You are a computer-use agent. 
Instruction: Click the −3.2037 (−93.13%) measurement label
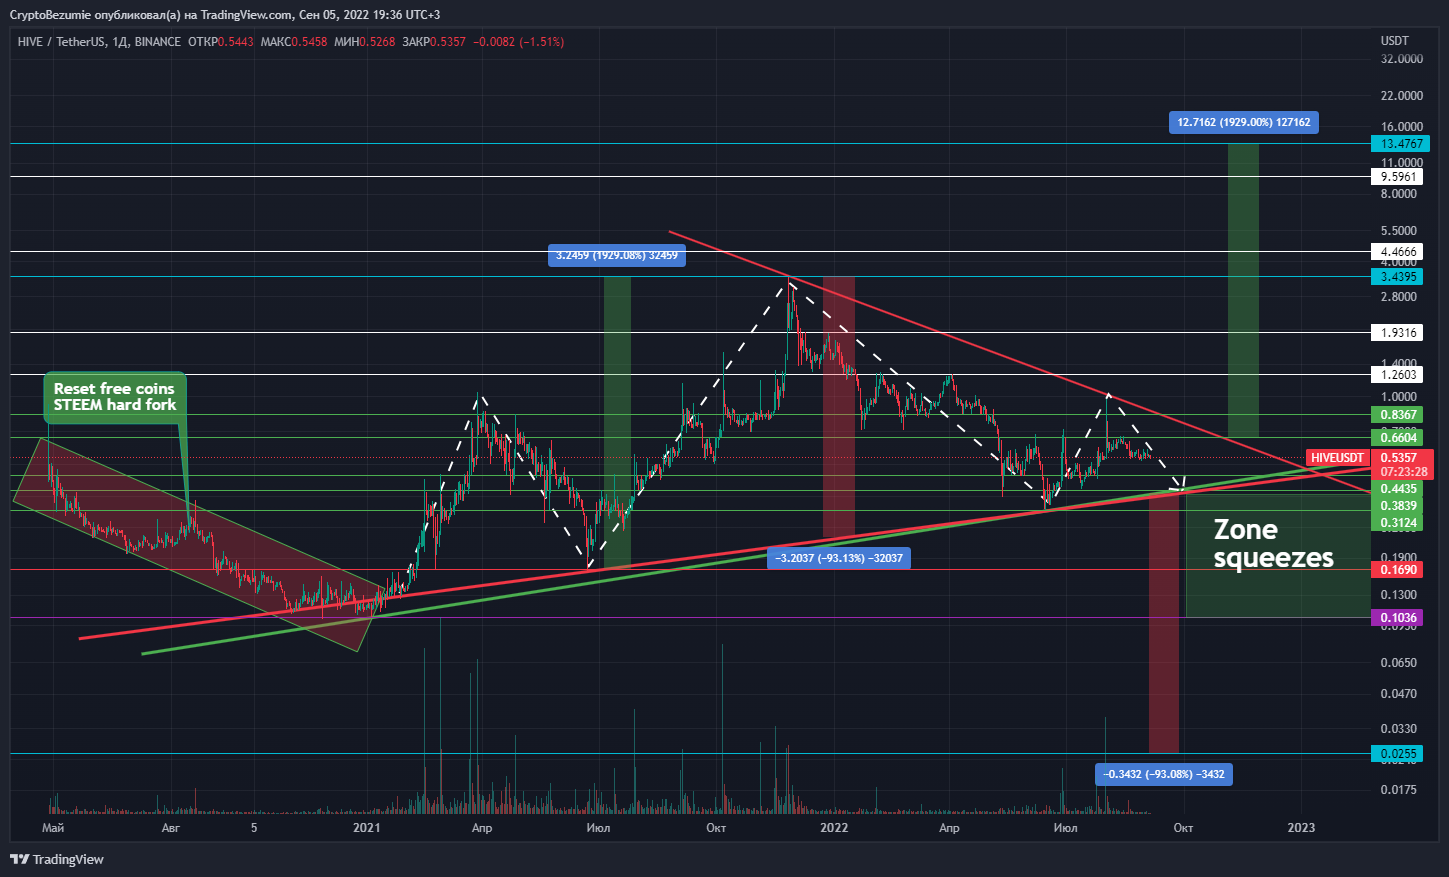click(838, 559)
